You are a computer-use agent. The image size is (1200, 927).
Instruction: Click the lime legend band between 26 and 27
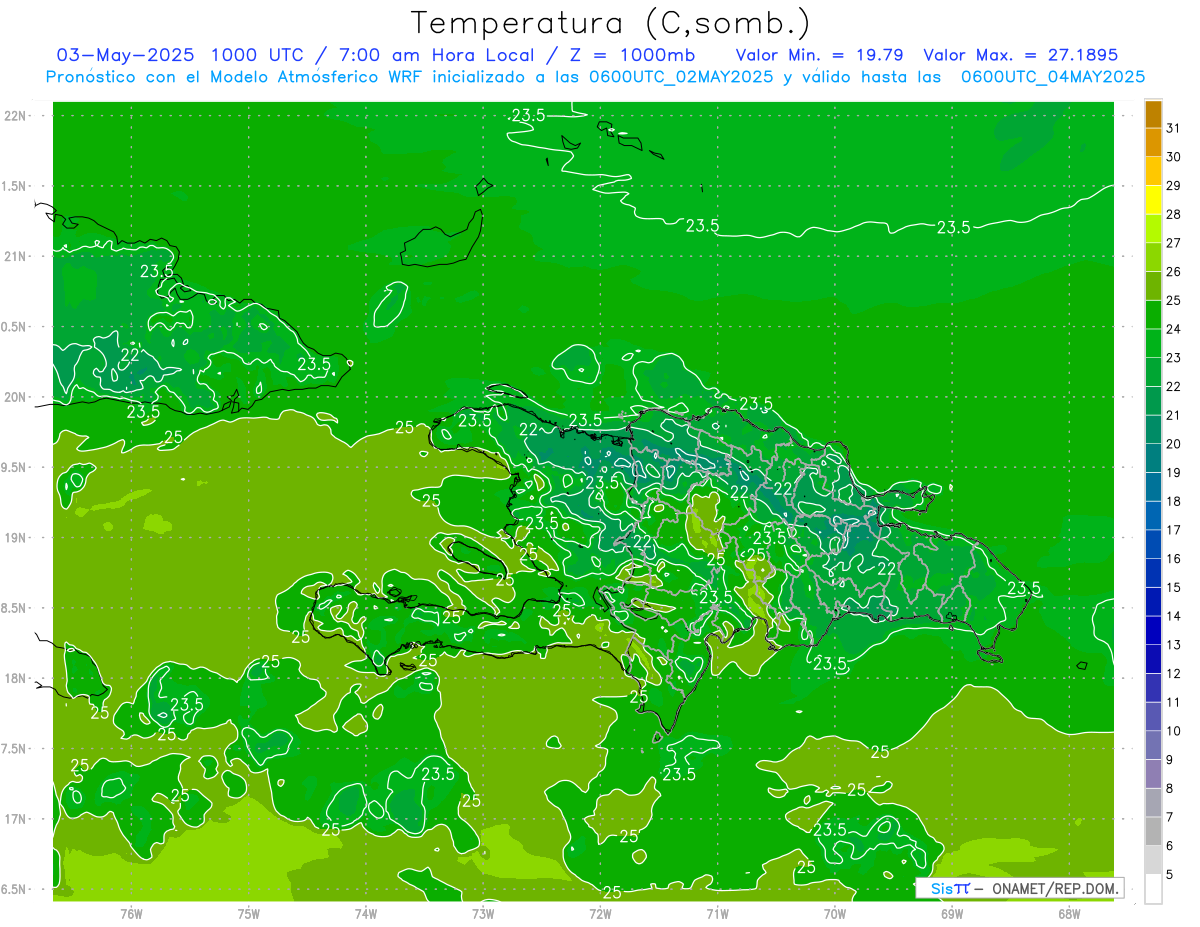pyautogui.click(x=1153, y=258)
